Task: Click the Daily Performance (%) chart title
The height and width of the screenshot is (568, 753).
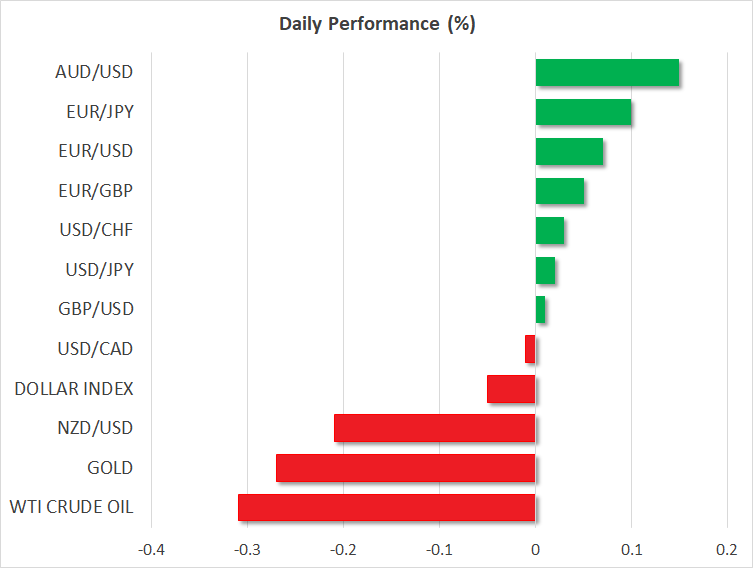Action: coord(376,25)
